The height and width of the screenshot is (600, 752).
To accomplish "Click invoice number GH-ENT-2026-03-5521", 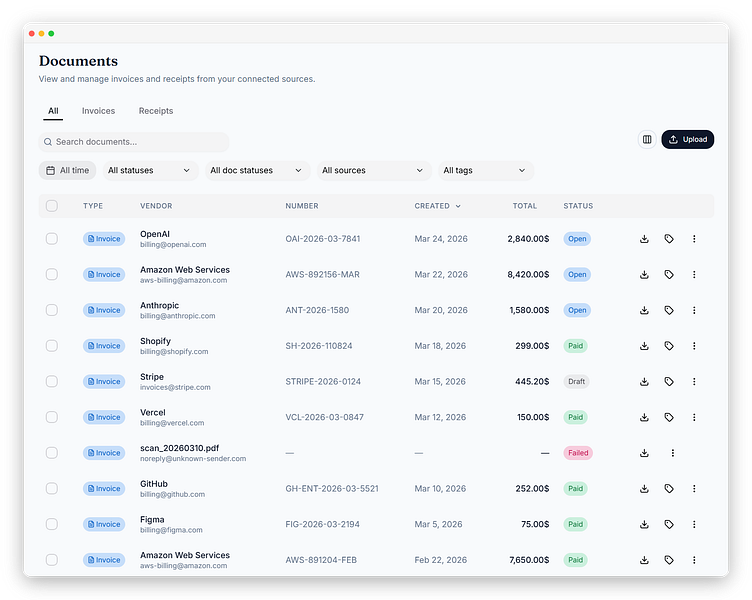I will 332,489.
